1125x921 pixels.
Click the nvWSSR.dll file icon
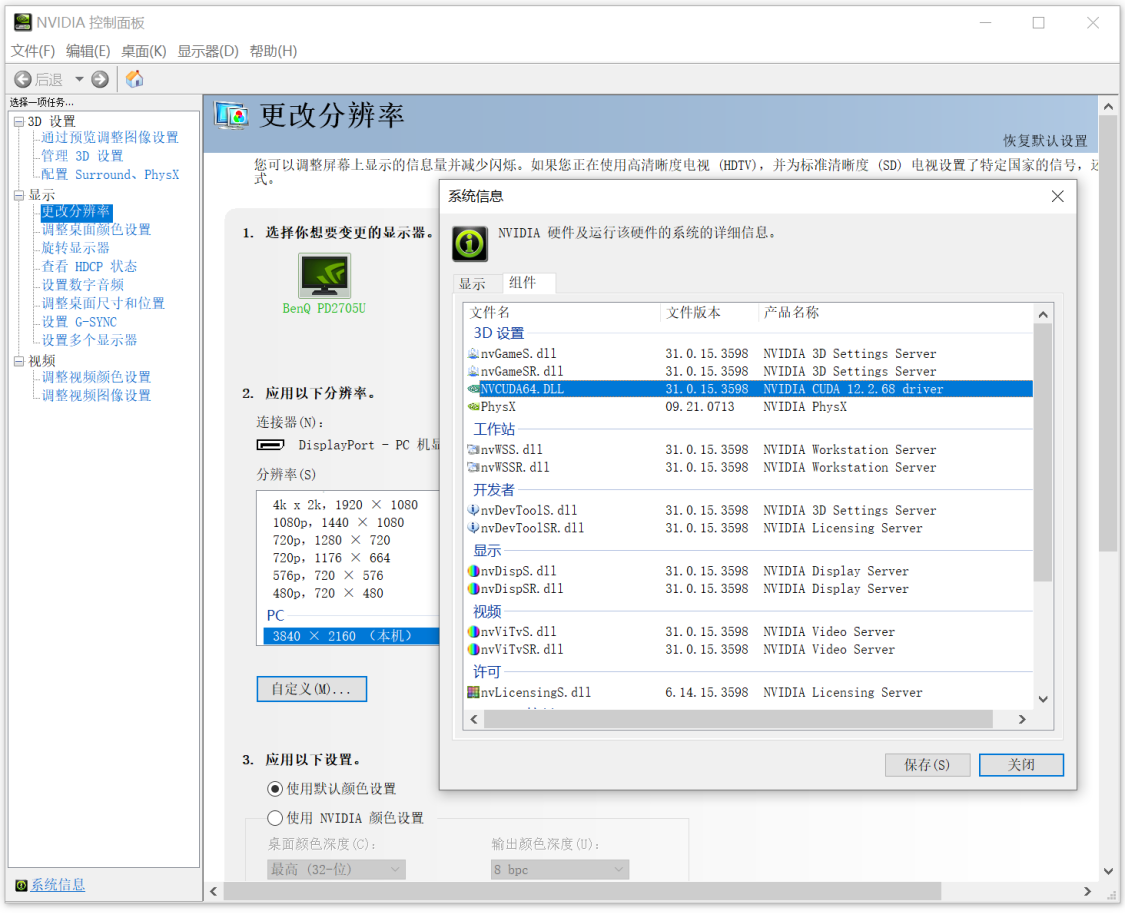click(474, 468)
